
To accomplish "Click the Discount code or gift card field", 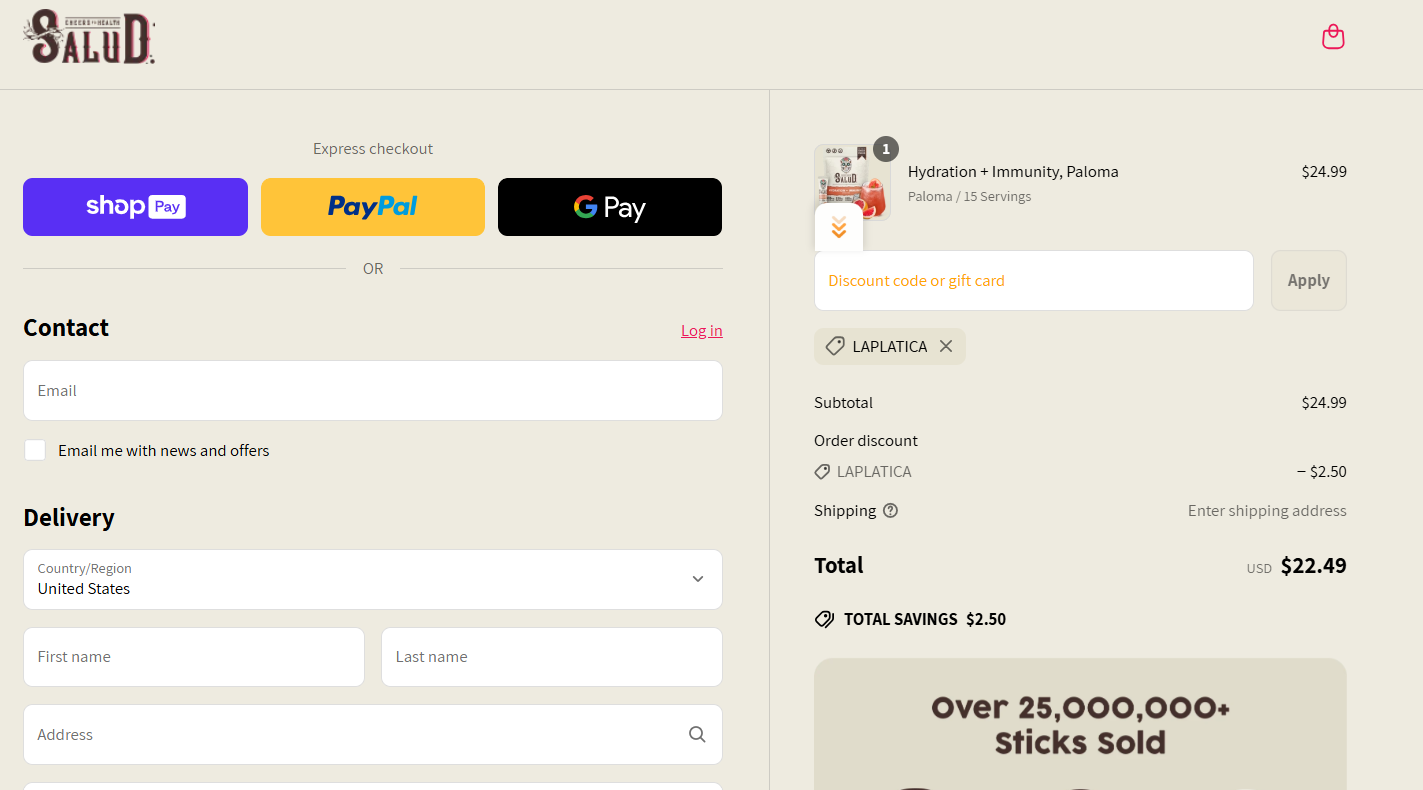I will pyautogui.click(x=1033, y=280).
